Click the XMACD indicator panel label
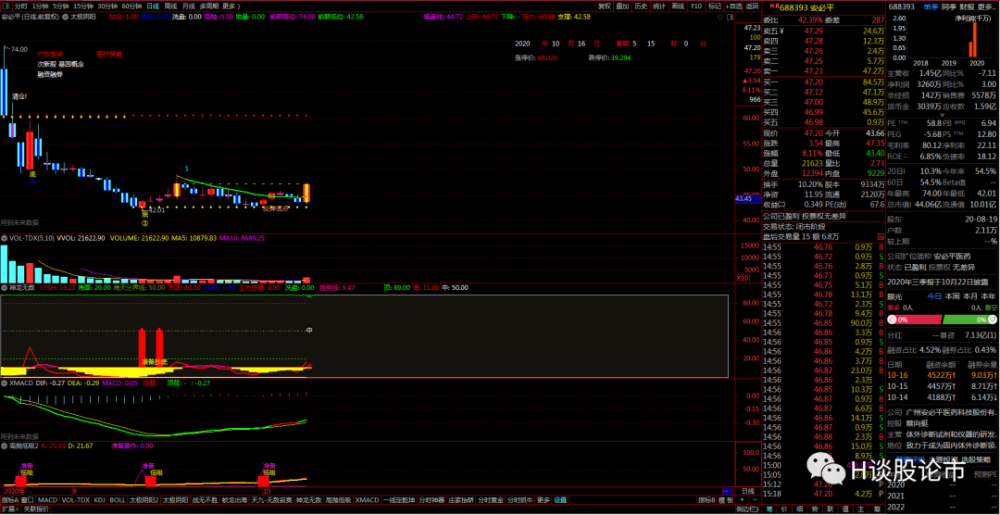The width and height of the screenshot is (1000, 515). 20,382
